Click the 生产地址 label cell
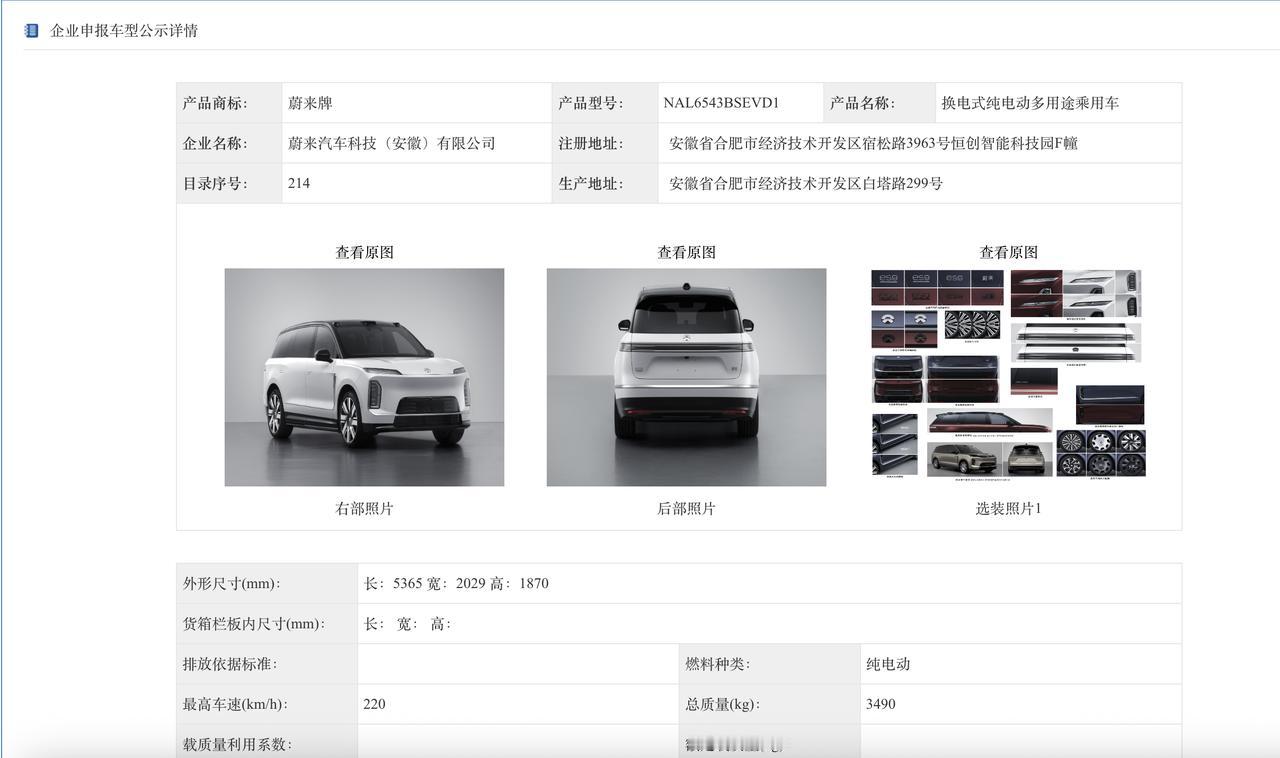1280x758 pixels. tap(605, 183)
